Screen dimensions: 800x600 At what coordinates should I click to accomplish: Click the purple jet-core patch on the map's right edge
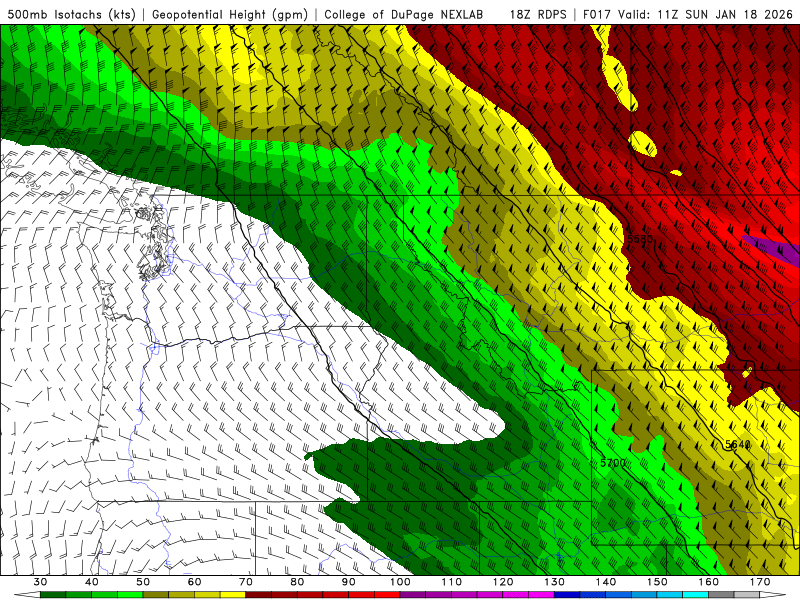[x=776, y=249]
